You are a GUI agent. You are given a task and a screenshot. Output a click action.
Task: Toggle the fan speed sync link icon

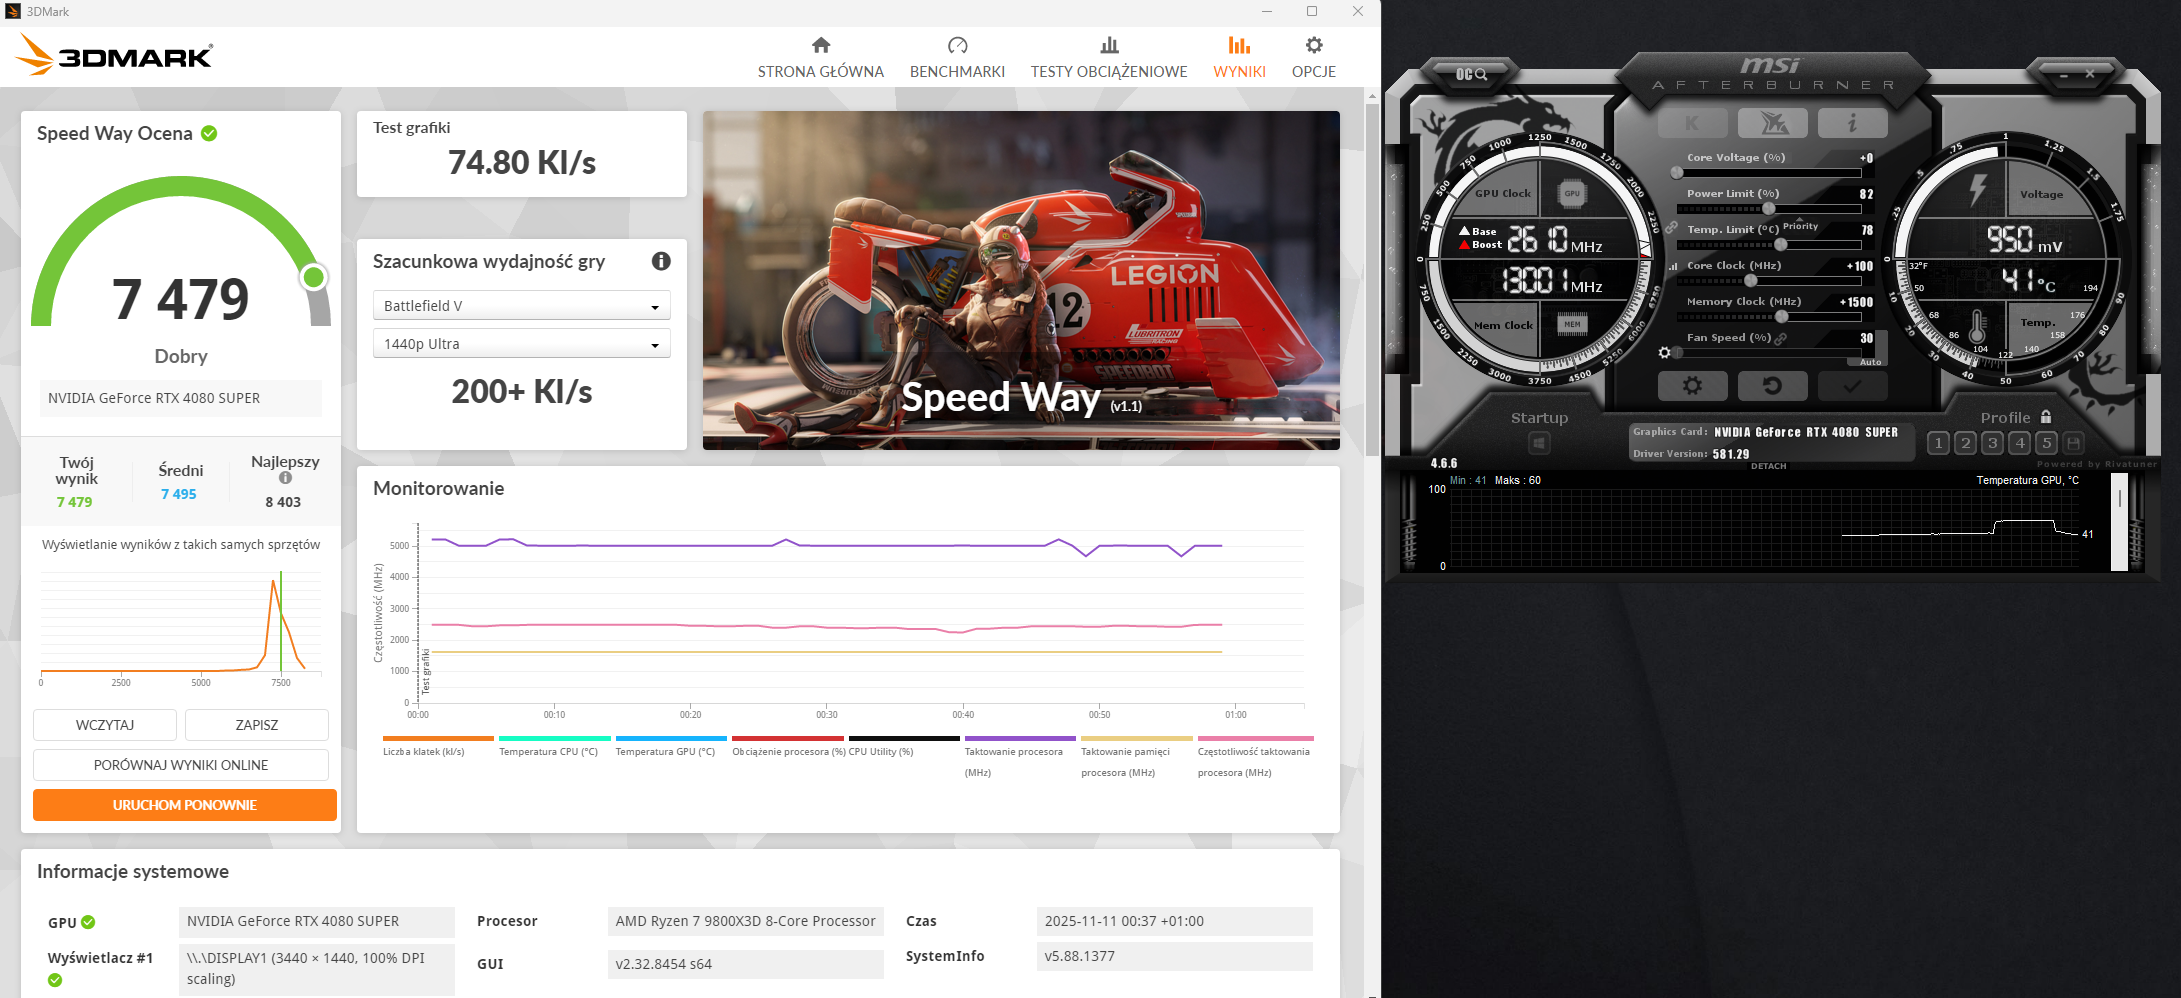coord(1780,339)
